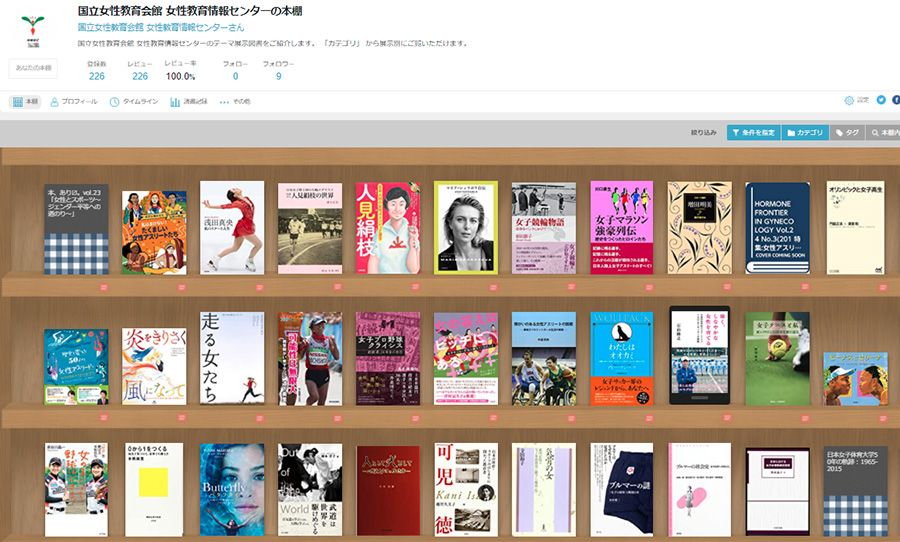
Task: Open the カテゴリ category filter
Action: (805, 133)
